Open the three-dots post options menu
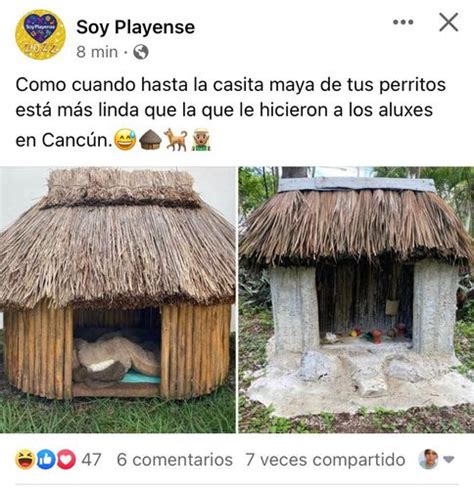 pyautogui.click(x=403, y=22)
